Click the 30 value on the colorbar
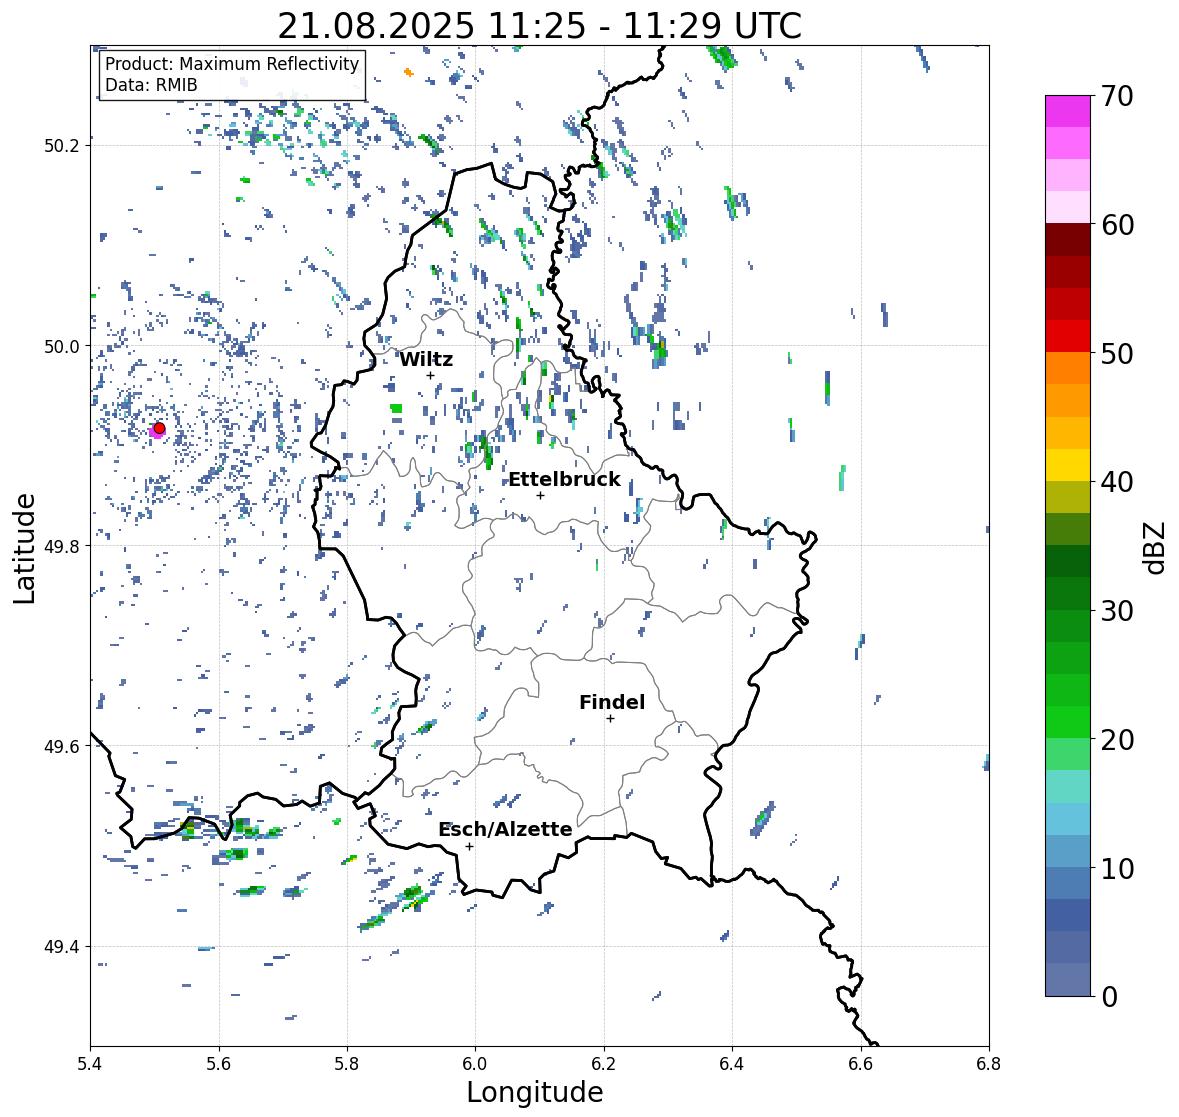 [1117, 610]
